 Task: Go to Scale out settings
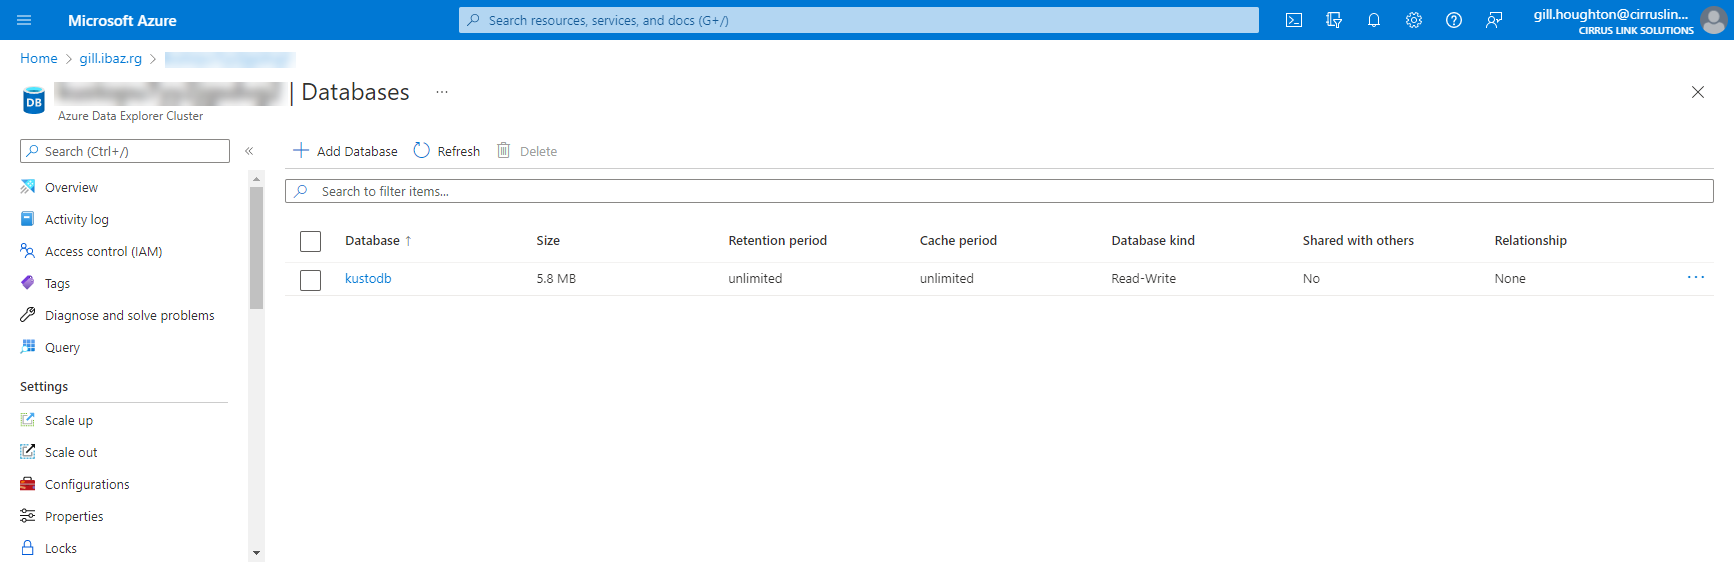[x=71, y=453]
